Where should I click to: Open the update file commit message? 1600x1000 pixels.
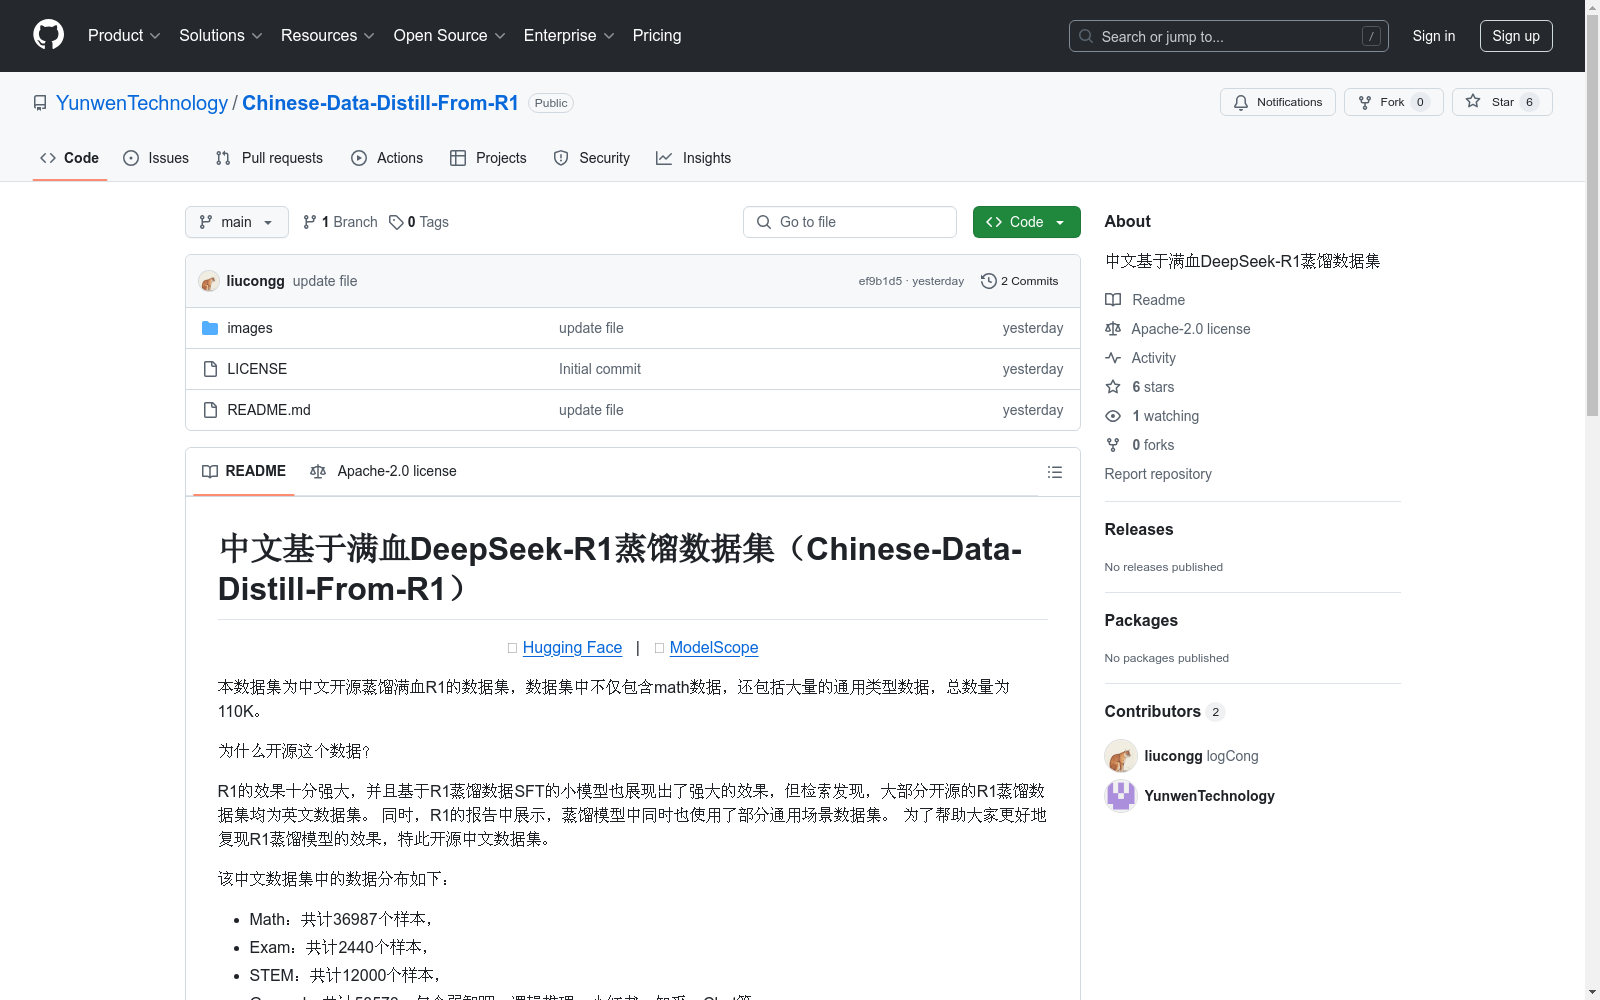(325, 281)
